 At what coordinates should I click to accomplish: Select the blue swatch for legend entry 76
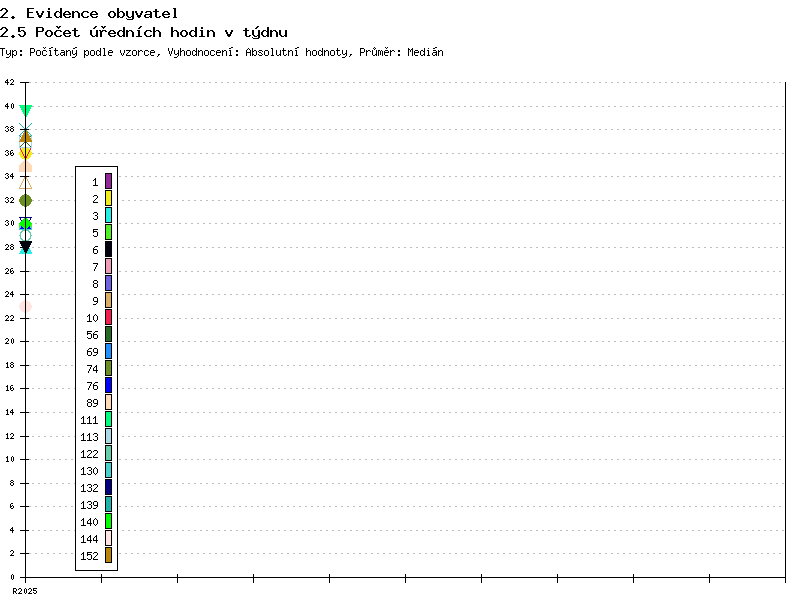click(x=108, y=385)
